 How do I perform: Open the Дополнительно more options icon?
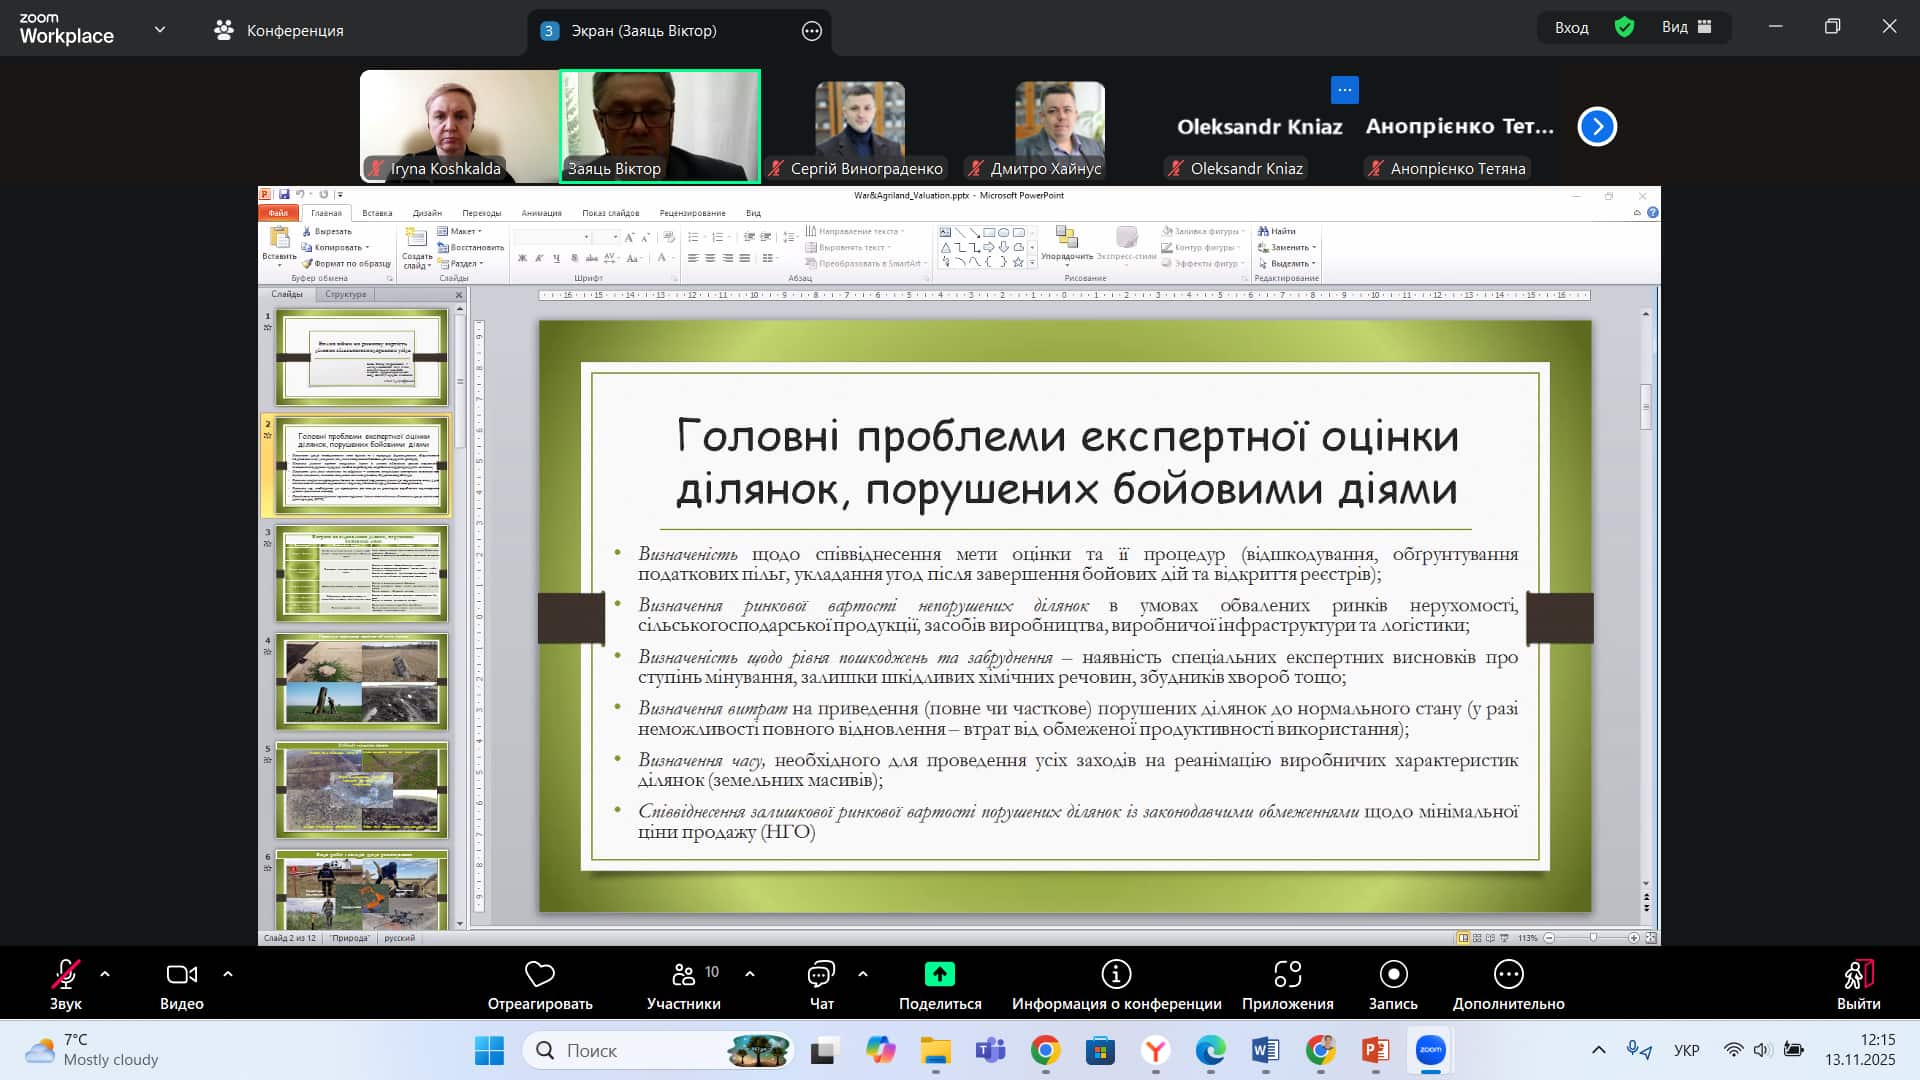pyautogui.click(x=1508, y=974)
